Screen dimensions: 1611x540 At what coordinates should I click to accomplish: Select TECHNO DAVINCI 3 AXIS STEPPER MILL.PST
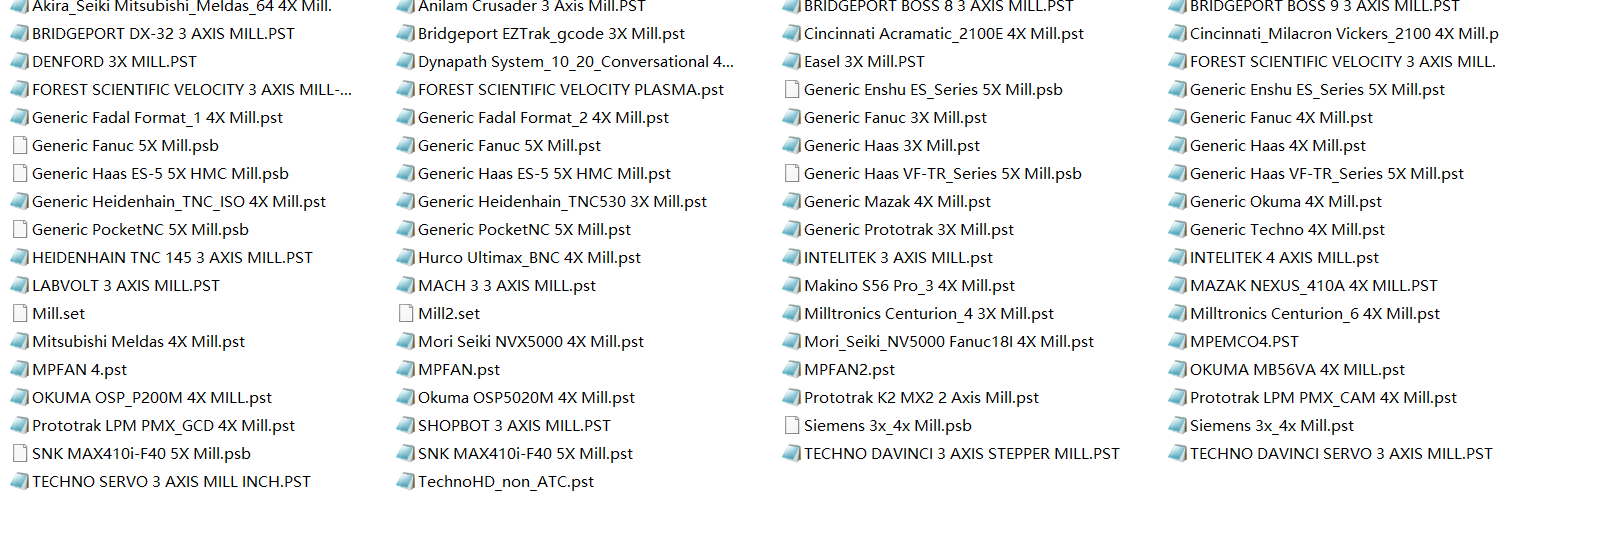click(962, 453)
